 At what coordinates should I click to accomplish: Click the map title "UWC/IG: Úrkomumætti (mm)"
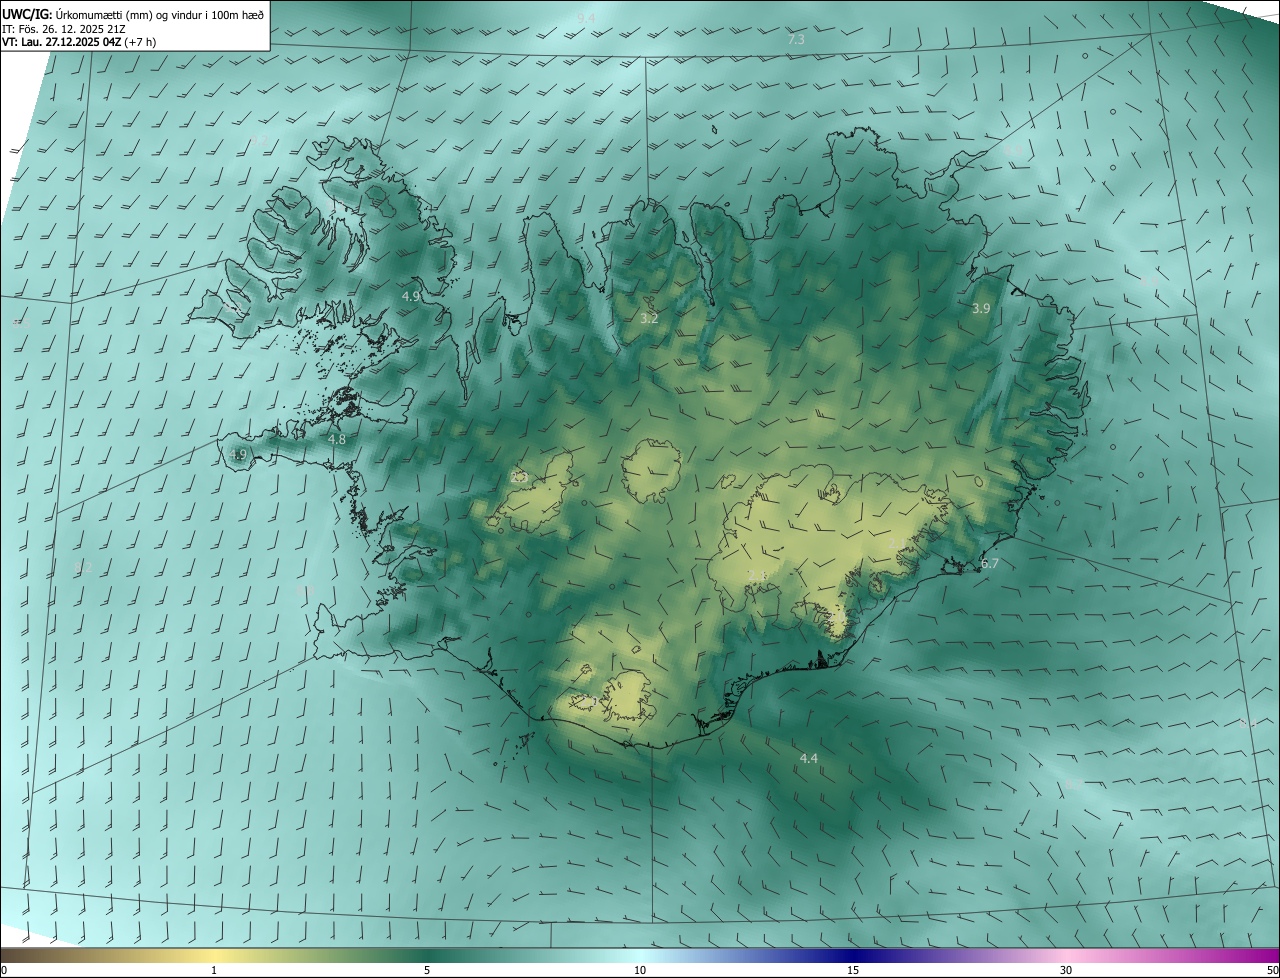coord(94,14)
